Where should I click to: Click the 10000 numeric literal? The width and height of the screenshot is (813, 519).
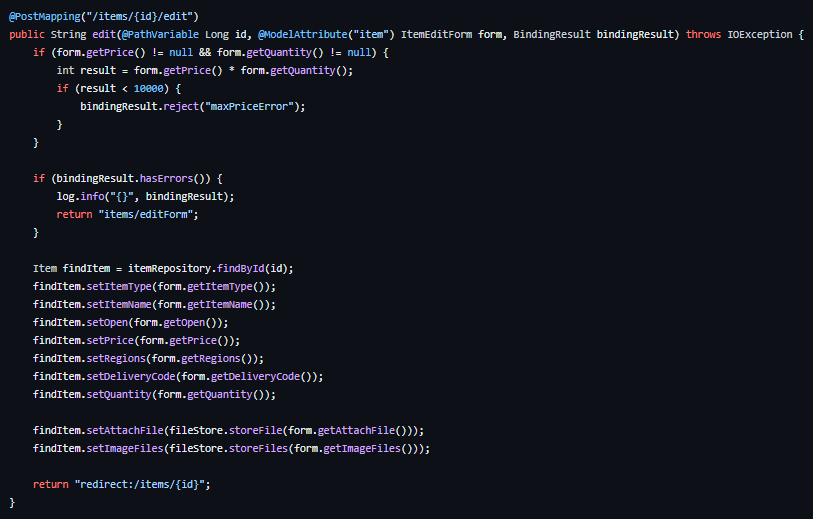148,89
